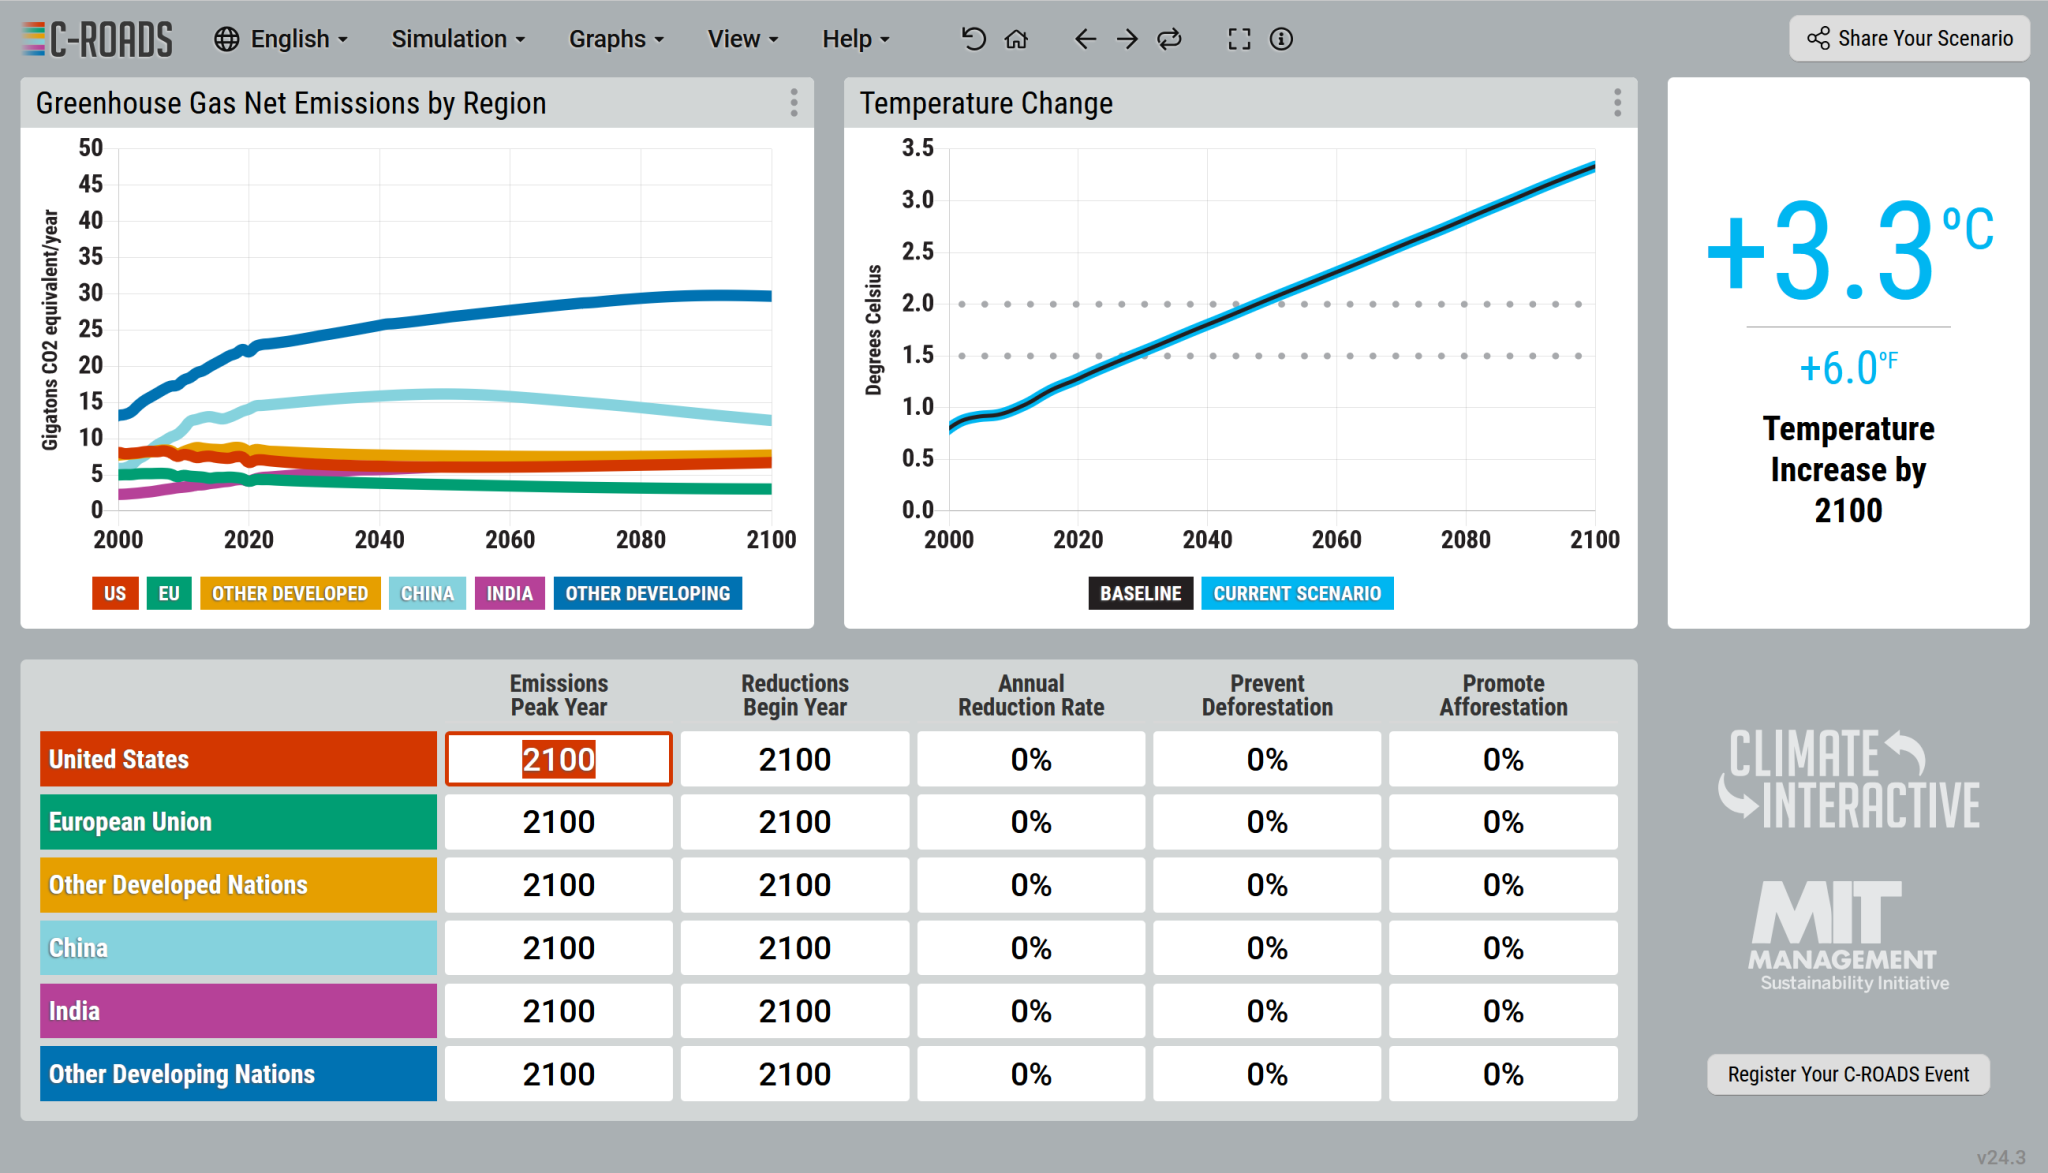The height and width of the screenshot is (1173, 2048).
Task: Select United States Emissions Peak Year field
Action: (x=559, y=759)
